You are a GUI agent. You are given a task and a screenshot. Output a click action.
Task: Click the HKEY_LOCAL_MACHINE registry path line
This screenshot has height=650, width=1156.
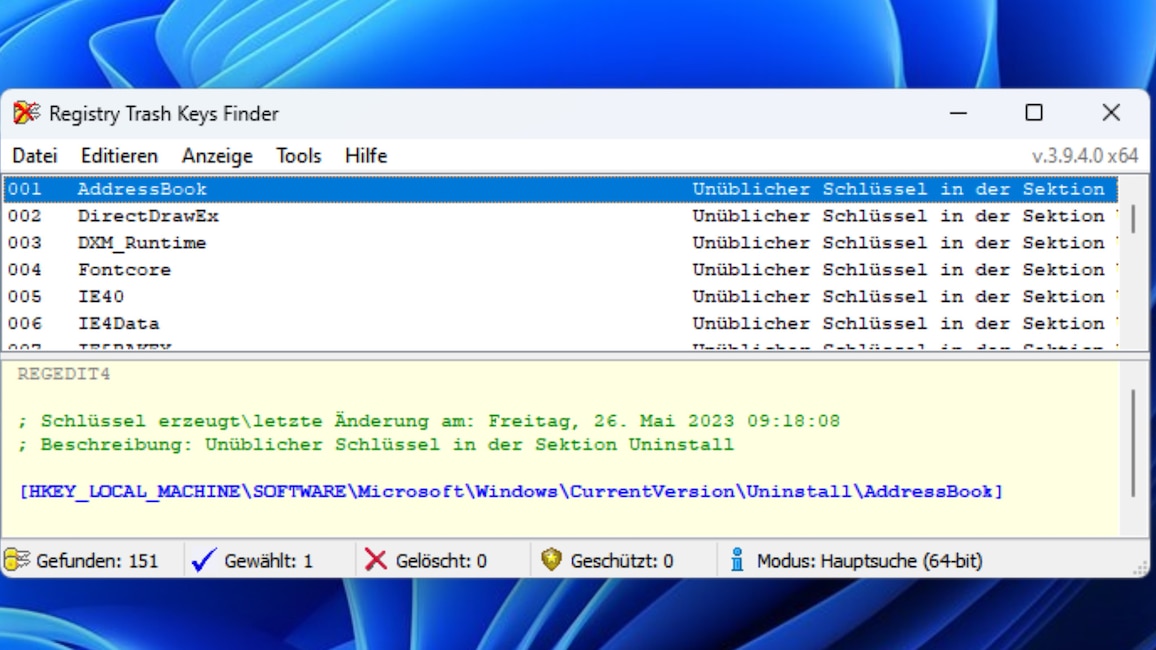point(510,492)
